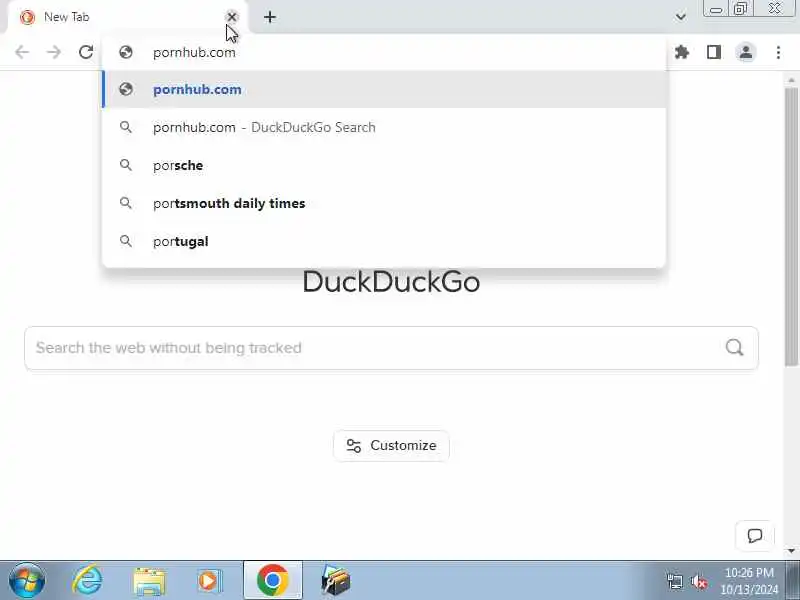Viewport: 800px width, 600px height.
Task: Open the Windows Start orb
Action: click(27, 581)
